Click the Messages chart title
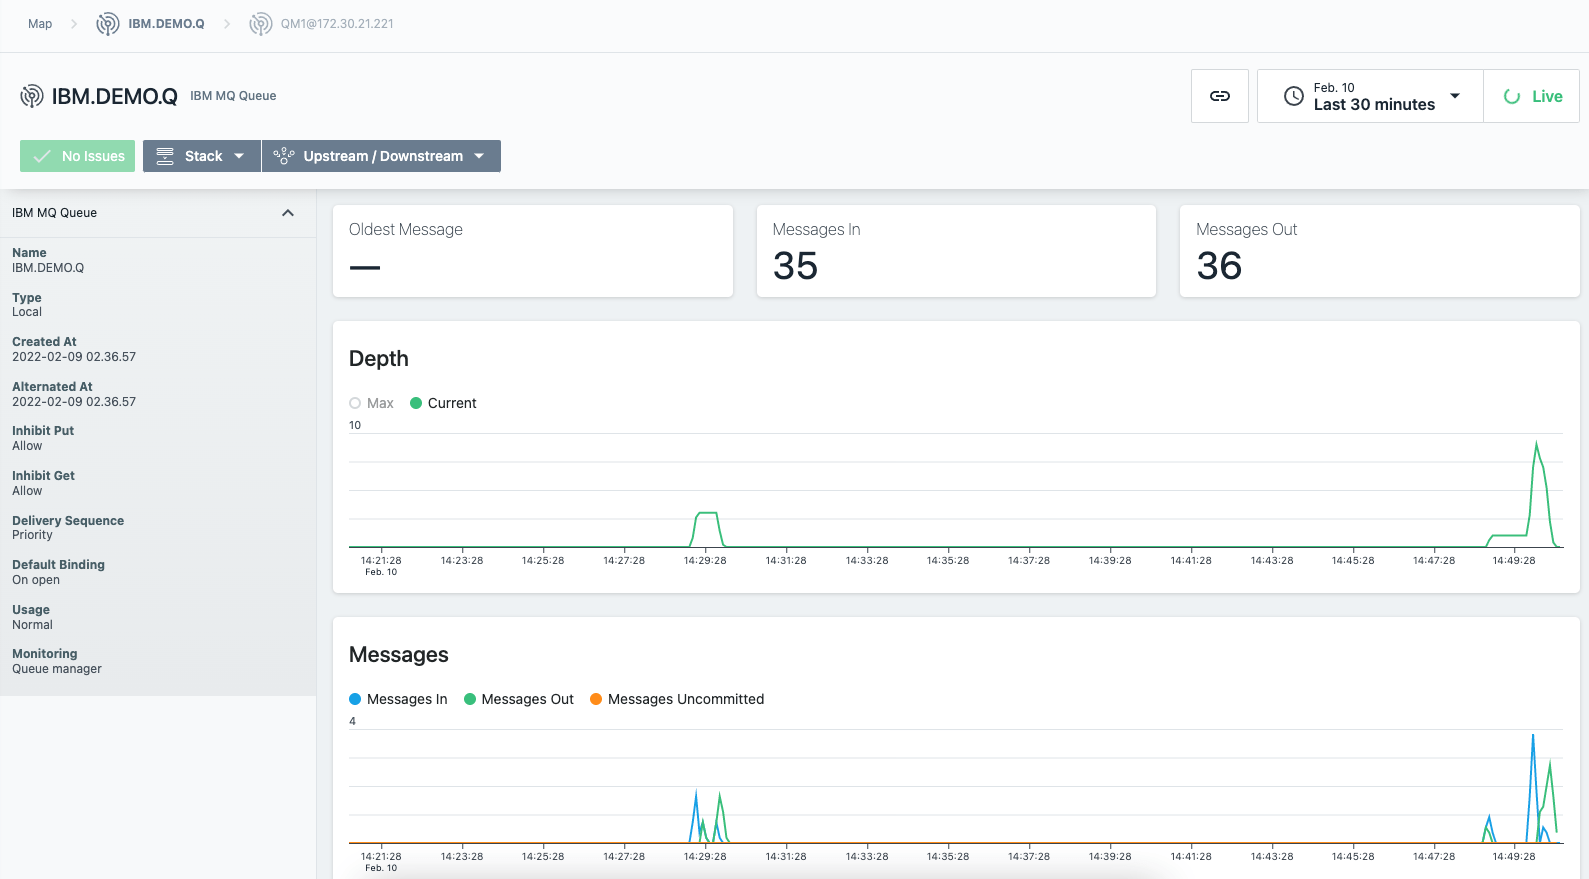The image size is (1589, 879). 399,655
